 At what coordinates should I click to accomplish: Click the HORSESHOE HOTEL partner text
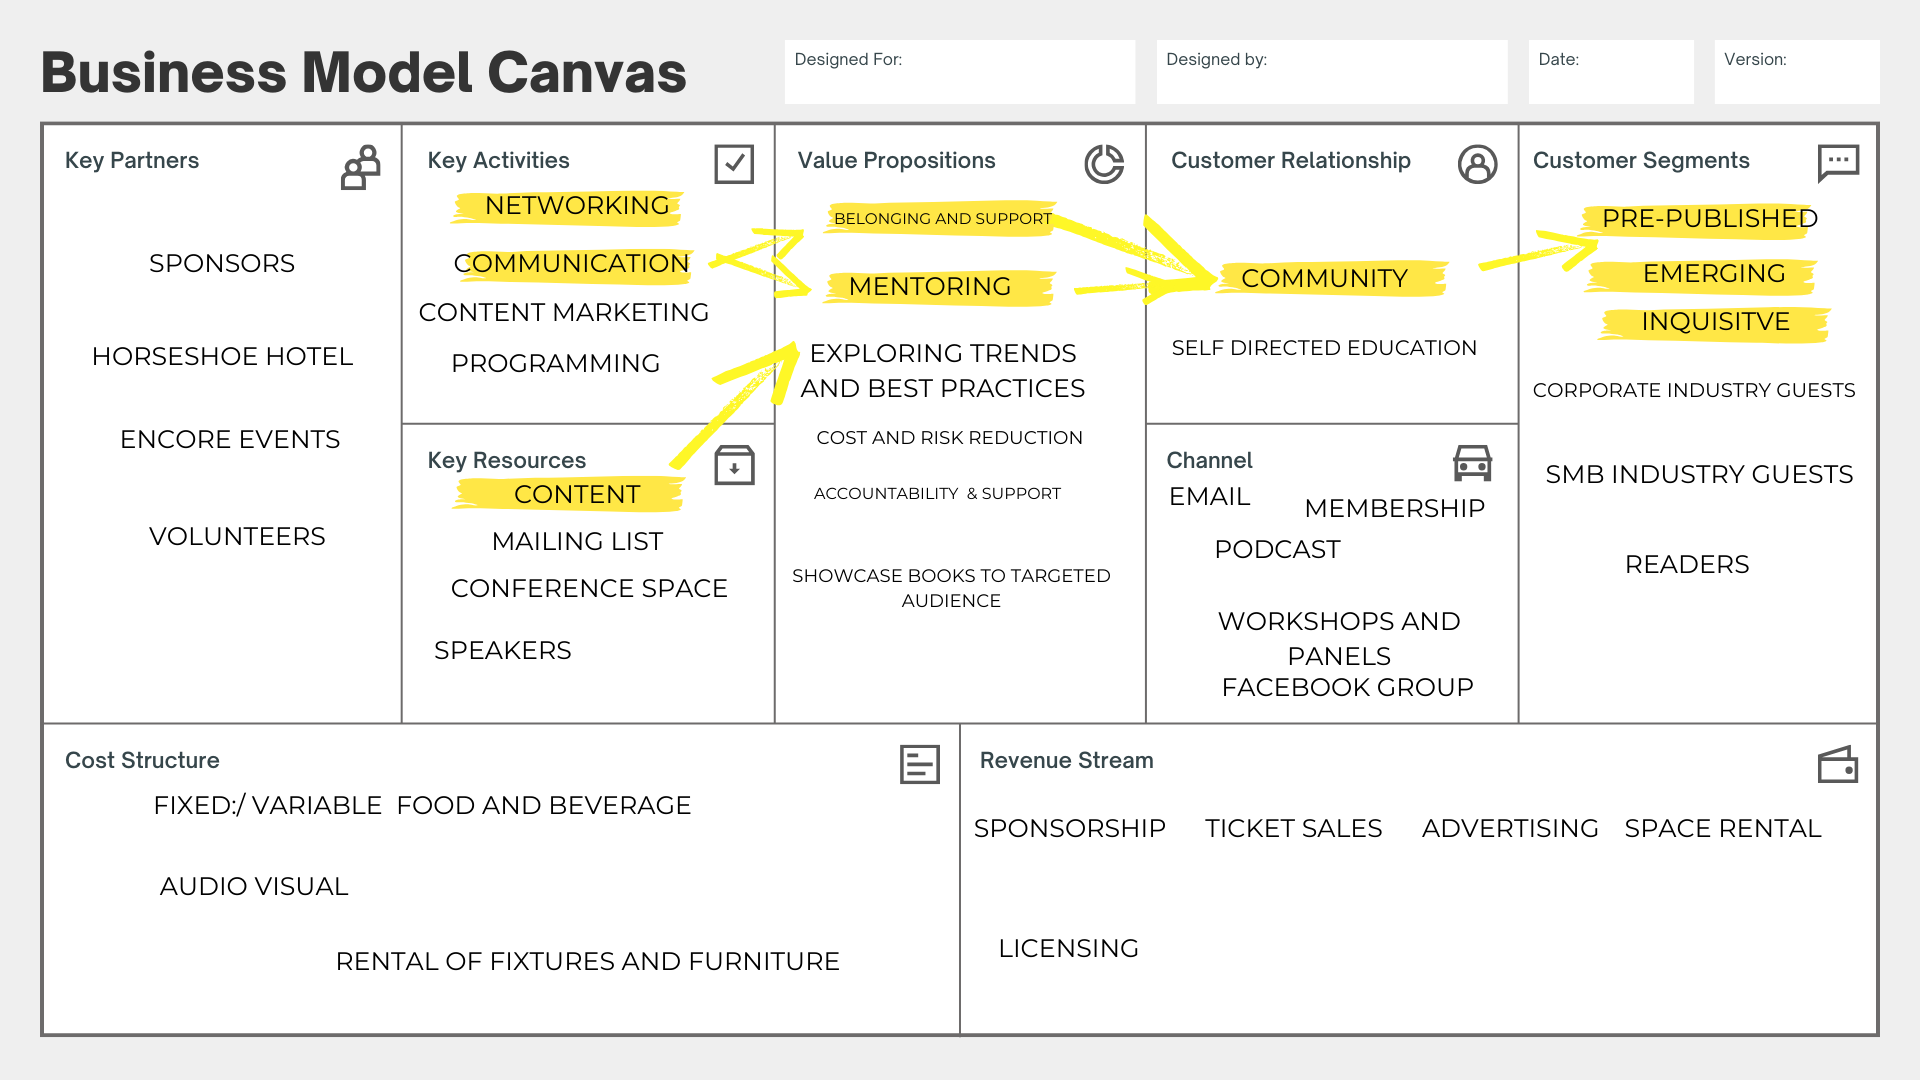(x=222, y=357)
